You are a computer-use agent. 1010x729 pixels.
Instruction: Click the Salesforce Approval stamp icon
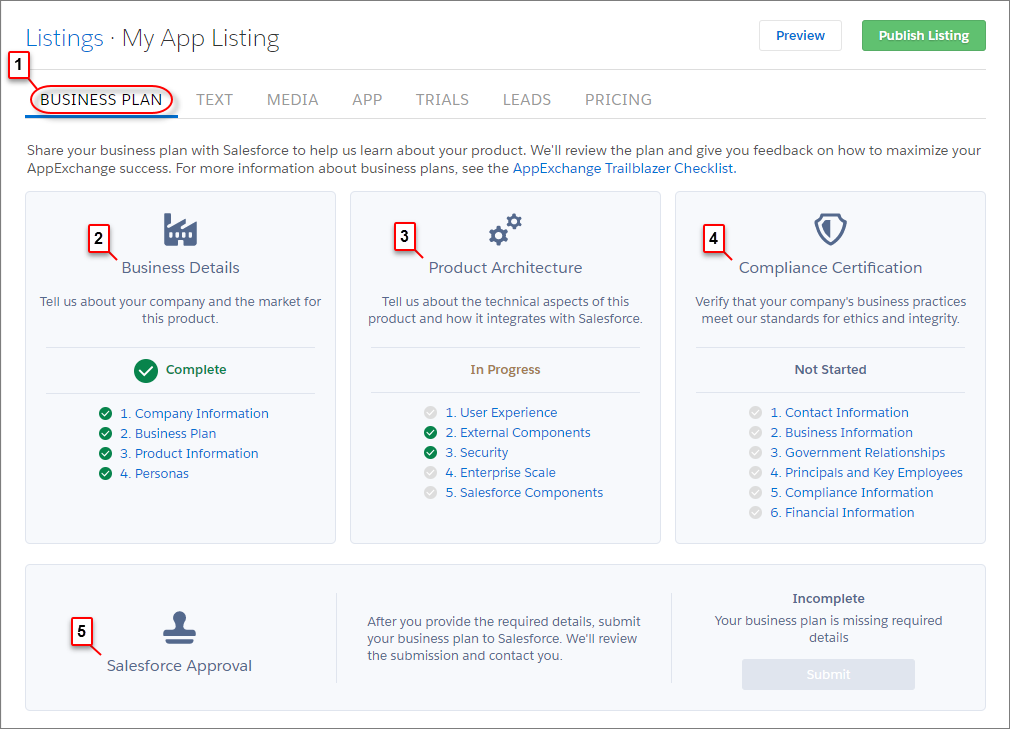point(179,628)
